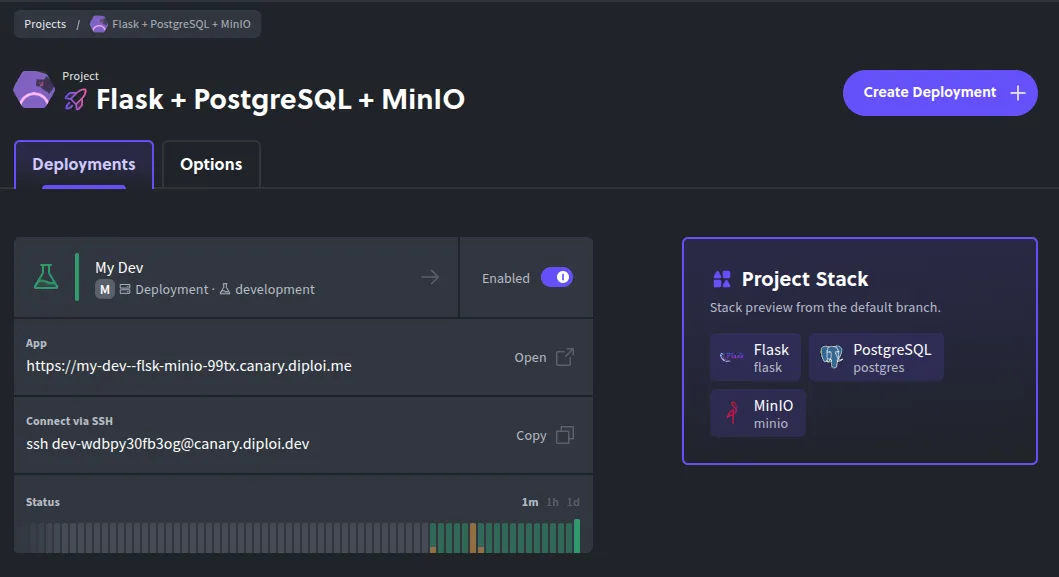Click the rocket icon beside the project title
1059x577 pixels.
click(76, 99)
